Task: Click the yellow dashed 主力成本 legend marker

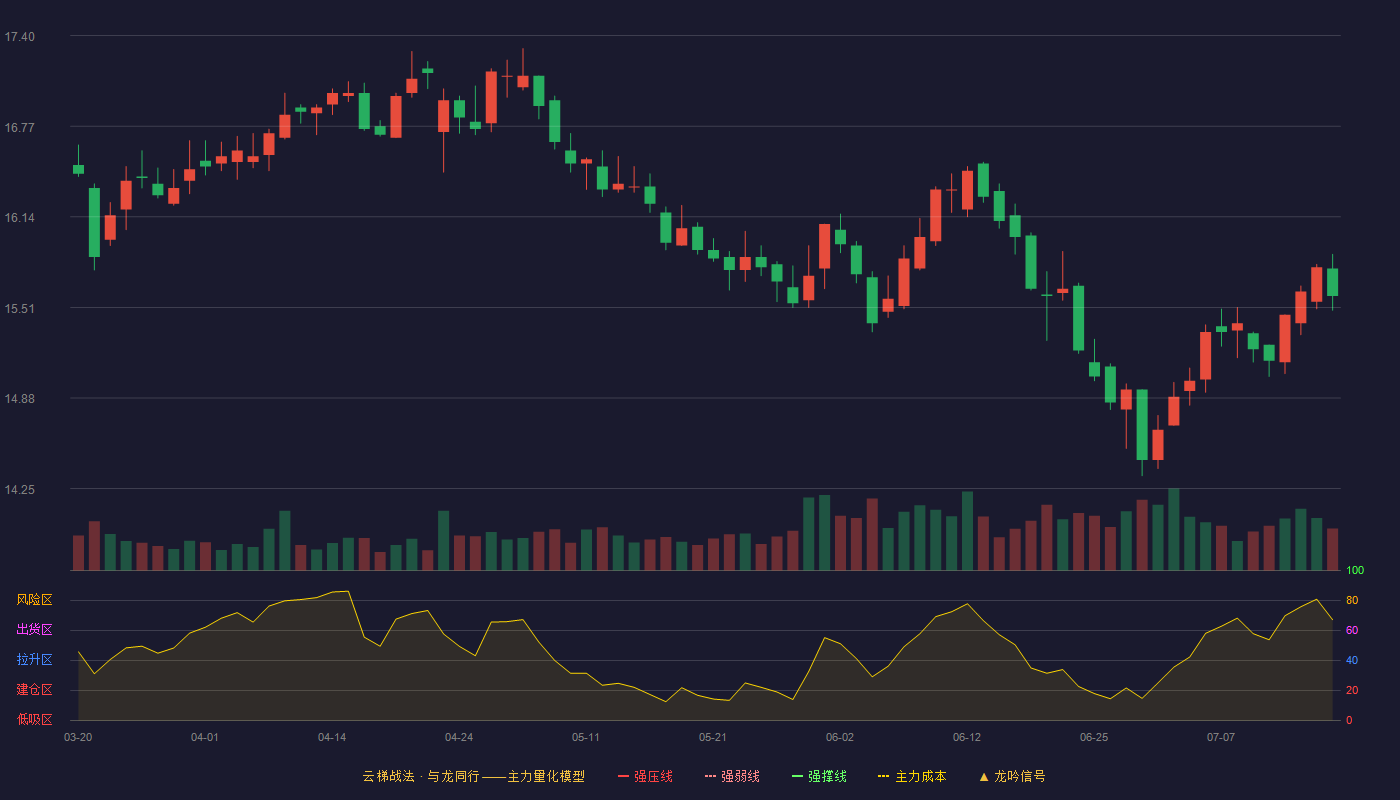Action: [x=883, y=776]
